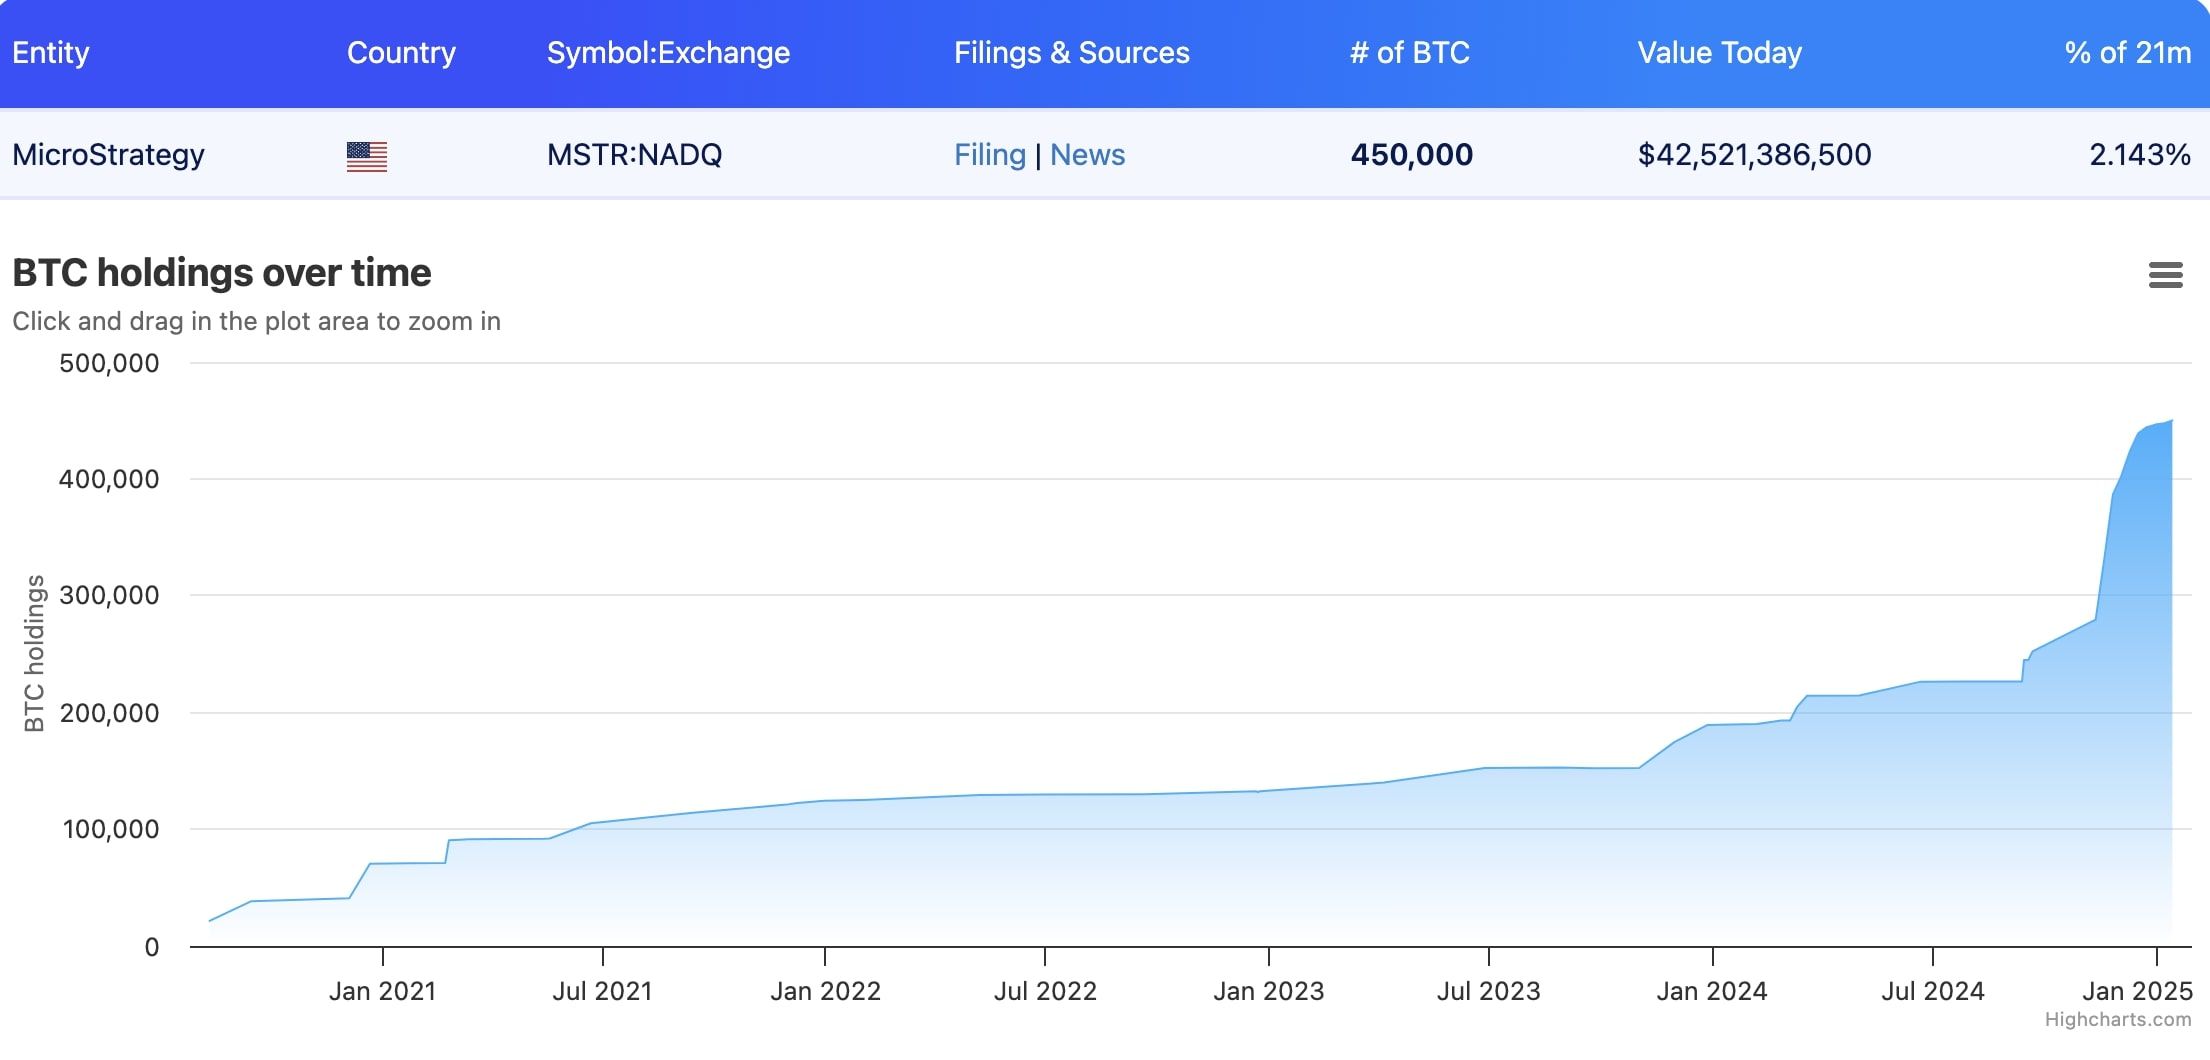Image resolution: width=2210 pixels, height=1060 pixels.
Task: Click the 200,000 y-axis label
Action: tap(109, 713)
